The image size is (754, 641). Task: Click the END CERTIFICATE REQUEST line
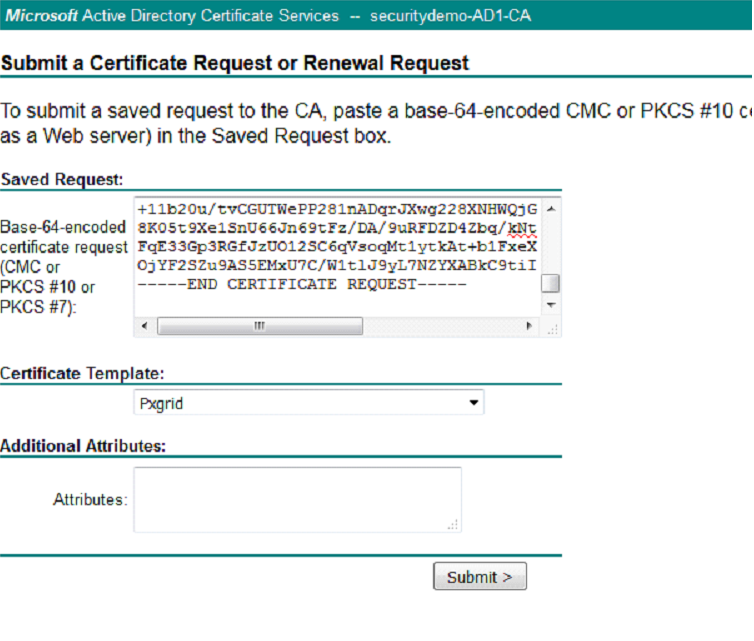[x=302, y=284]
